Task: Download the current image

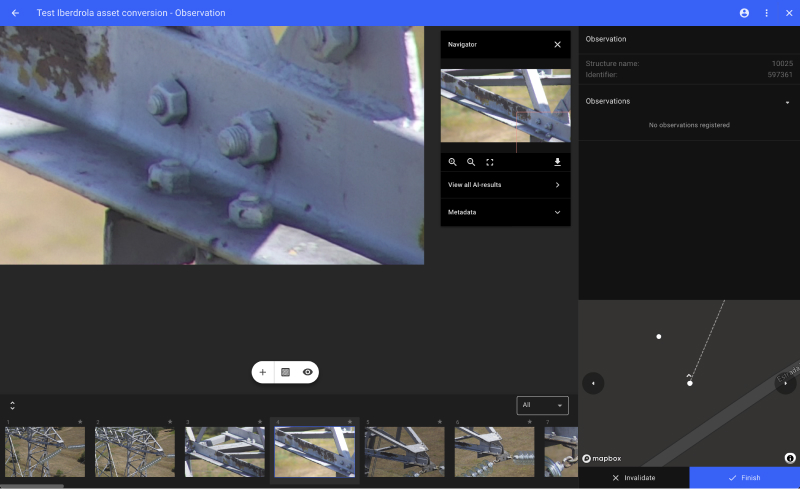Action: click(557, 162)
